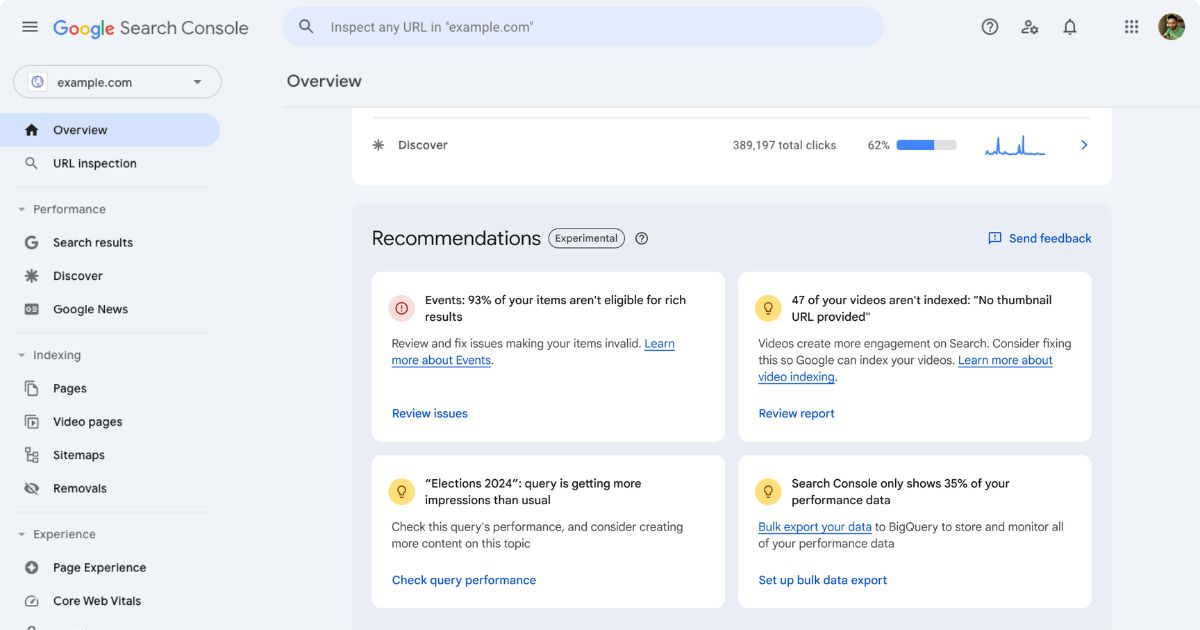Click lightbulb icon on Elections 2024 card

point(402,491)
